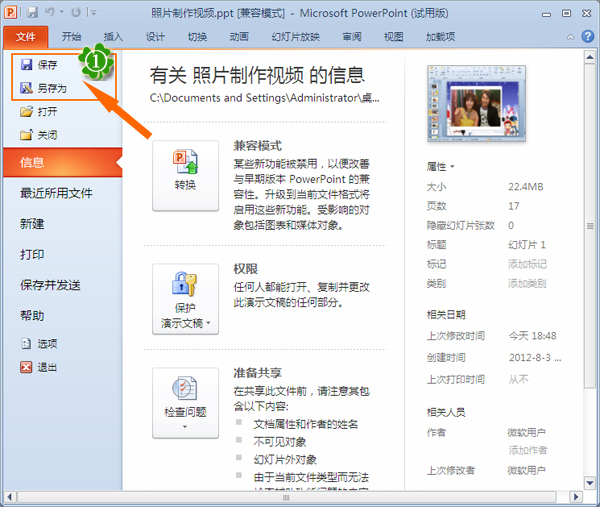600x507 pixels.
Task: Click the title value 幻灯片 1
Action: [x=527, y=245]
